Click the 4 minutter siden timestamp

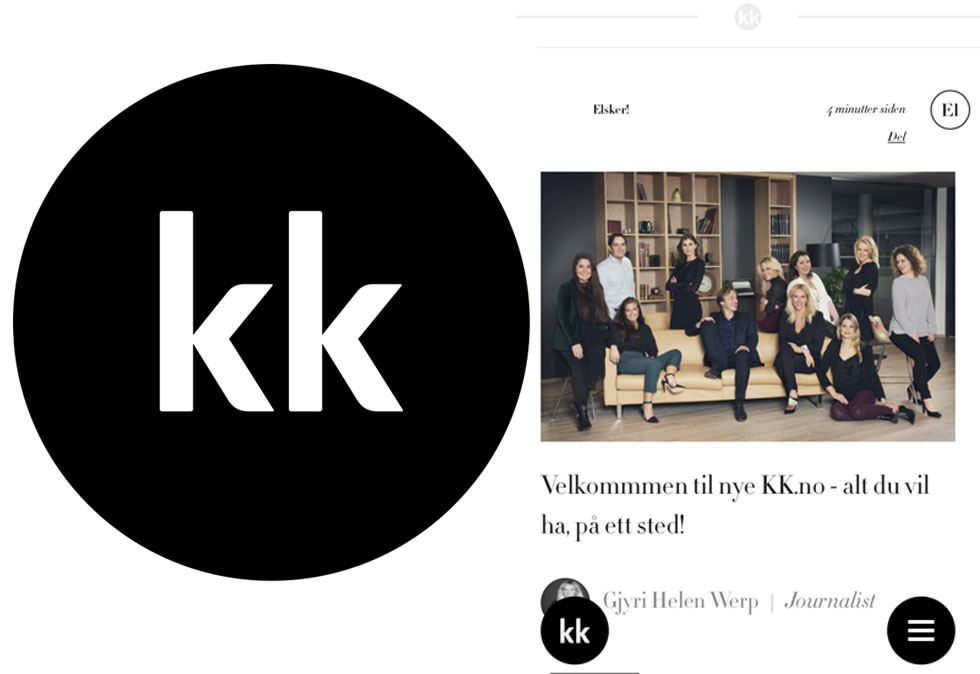[x=866, y=109]
